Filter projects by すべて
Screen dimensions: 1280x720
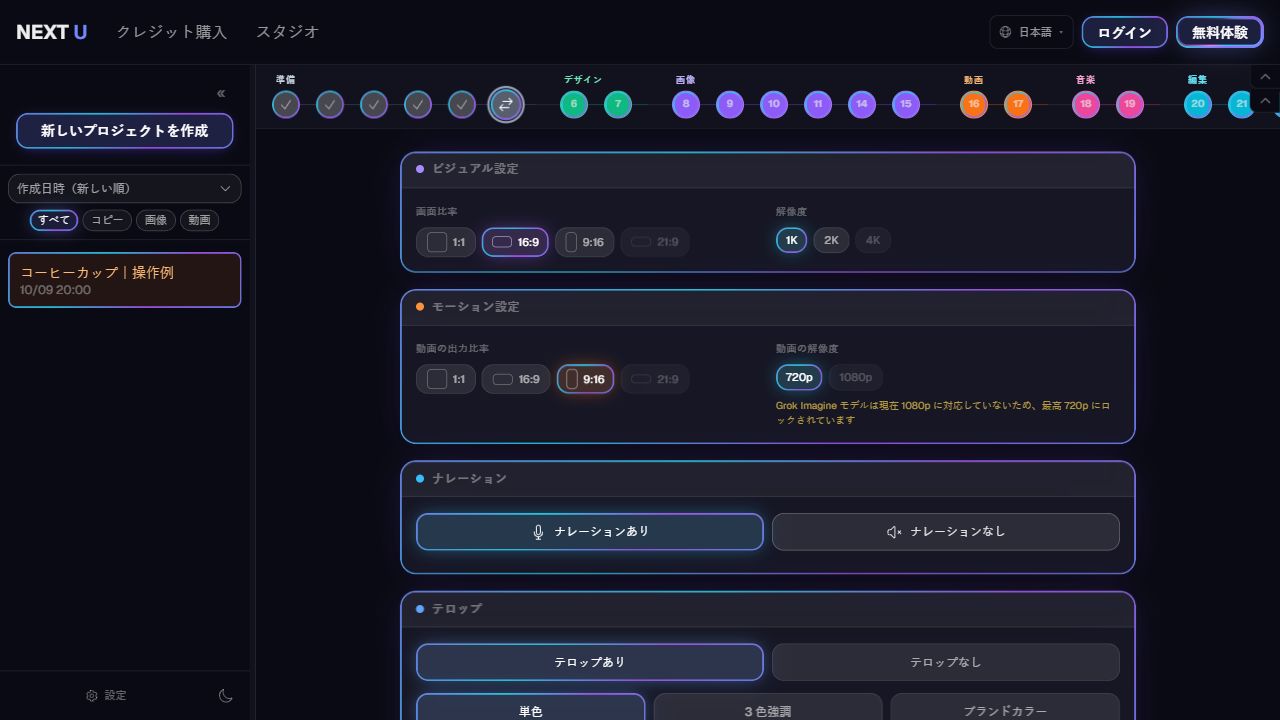pos(54,220)
